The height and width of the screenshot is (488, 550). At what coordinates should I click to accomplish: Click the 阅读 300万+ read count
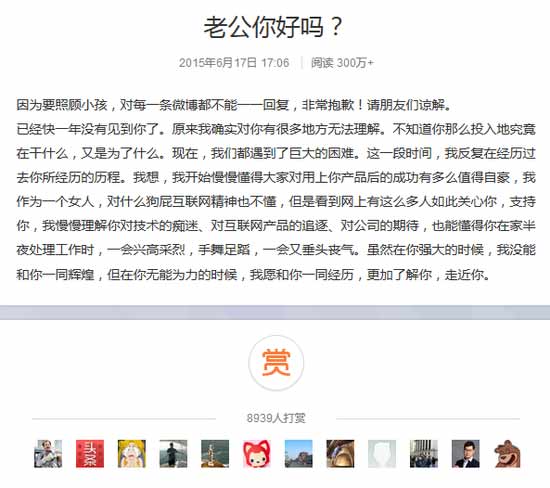click(342, 63)
